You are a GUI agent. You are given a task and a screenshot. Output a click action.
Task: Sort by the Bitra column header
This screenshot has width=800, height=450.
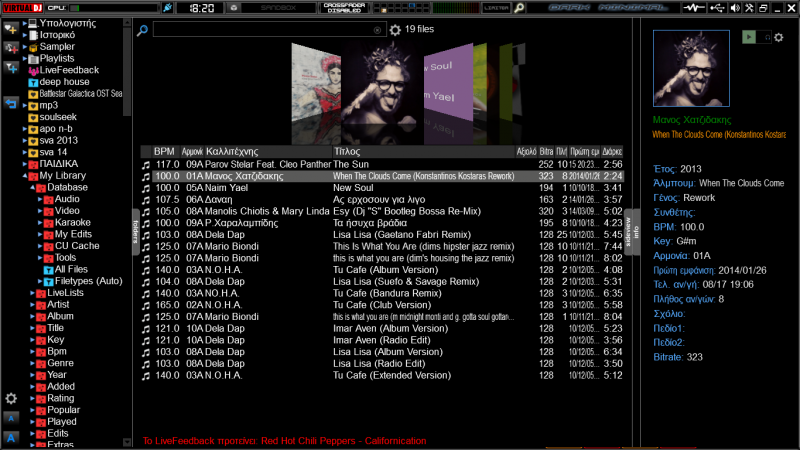(546, 152)
